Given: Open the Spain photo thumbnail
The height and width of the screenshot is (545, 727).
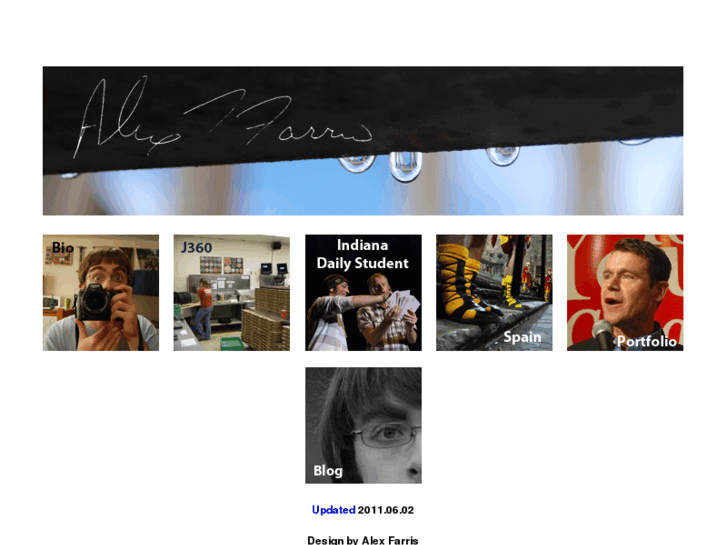Looking at the screenshot, I should [x=494, y=293].
